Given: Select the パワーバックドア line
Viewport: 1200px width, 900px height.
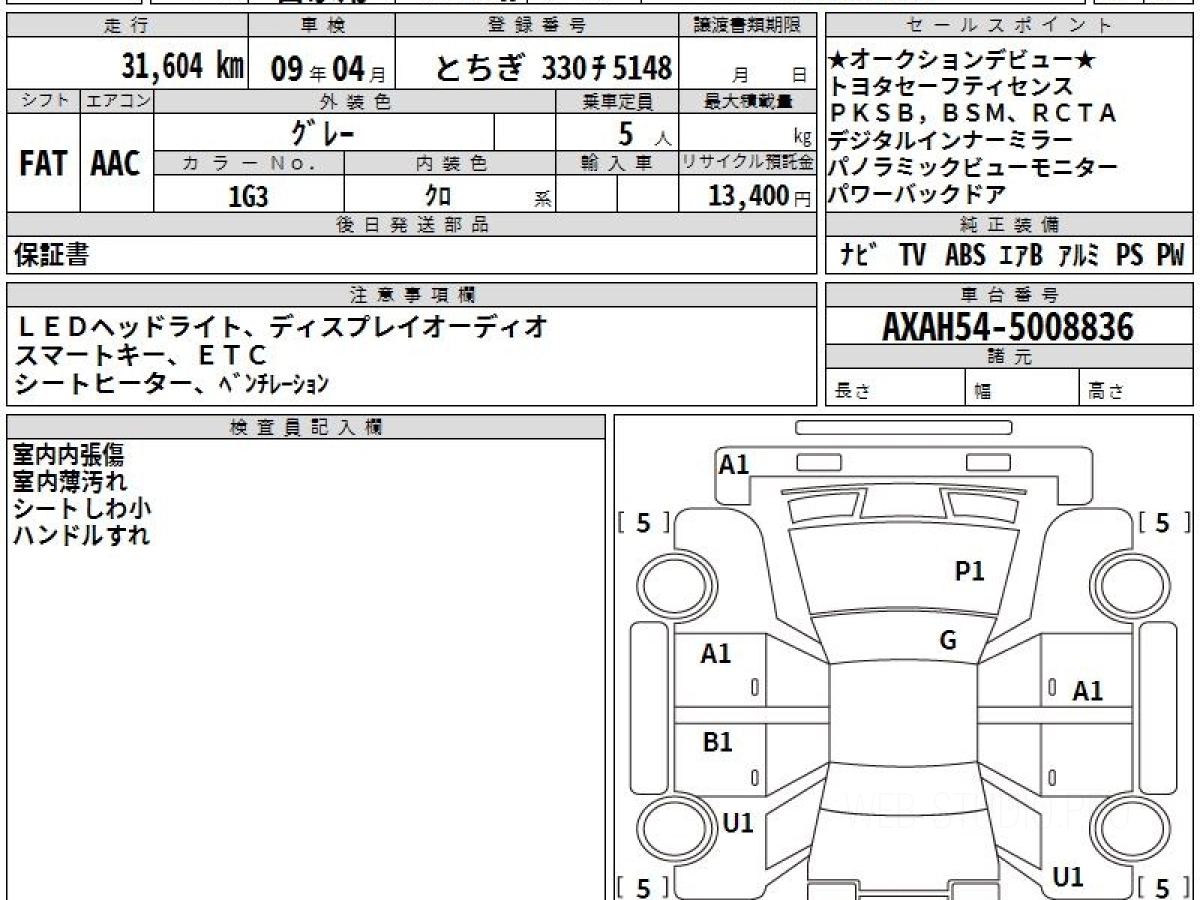Looking at the screenshot, I should [917, 194].
